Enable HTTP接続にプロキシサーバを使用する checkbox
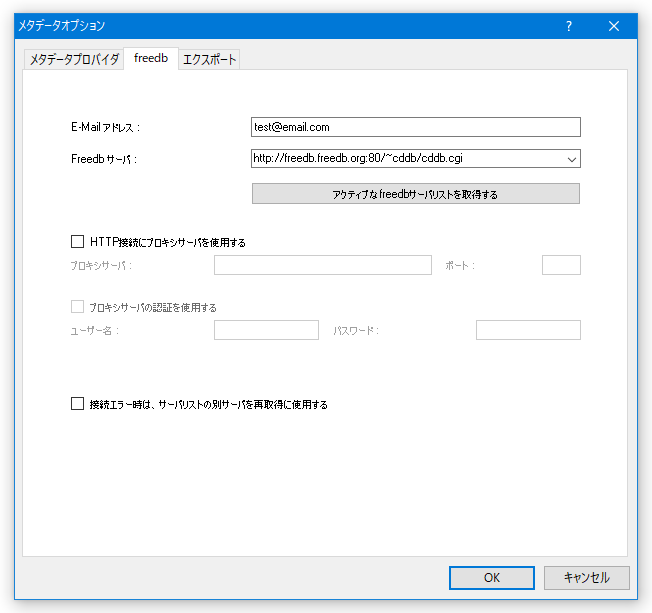Screen dimensions: 652x613 coord(77,242)
